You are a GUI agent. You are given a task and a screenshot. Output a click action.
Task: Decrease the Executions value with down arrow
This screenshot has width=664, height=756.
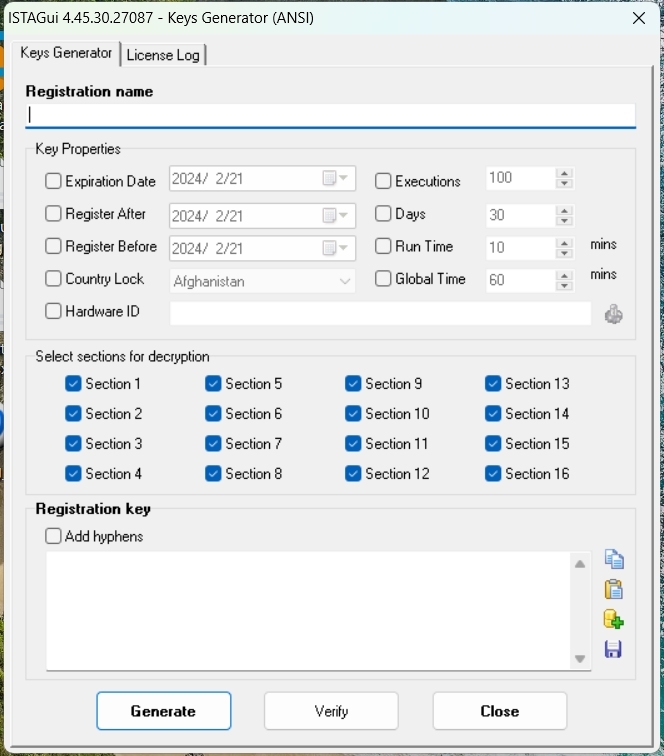(564, 183)
